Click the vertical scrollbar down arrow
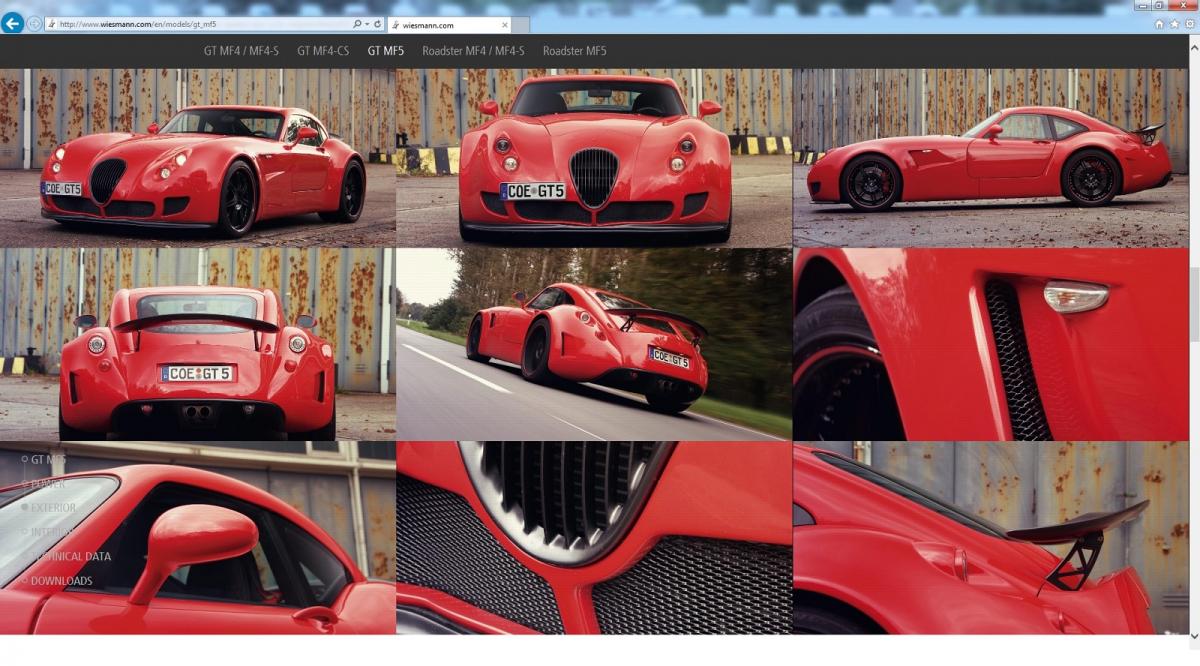Screen dimensions: 1200x666 (x=1194, y=636)
